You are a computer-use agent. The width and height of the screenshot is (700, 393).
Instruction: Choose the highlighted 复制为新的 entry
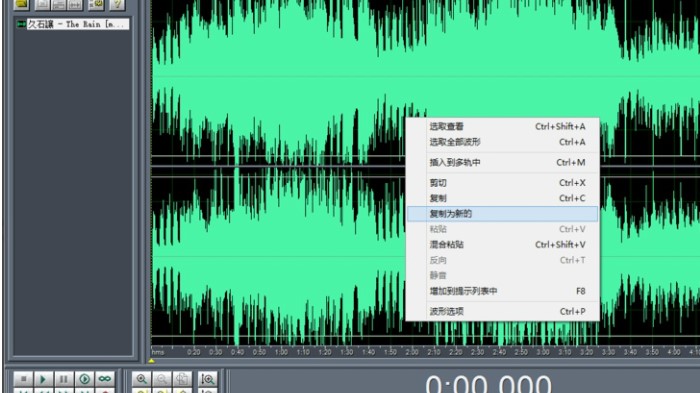click(x=503, y=214)
